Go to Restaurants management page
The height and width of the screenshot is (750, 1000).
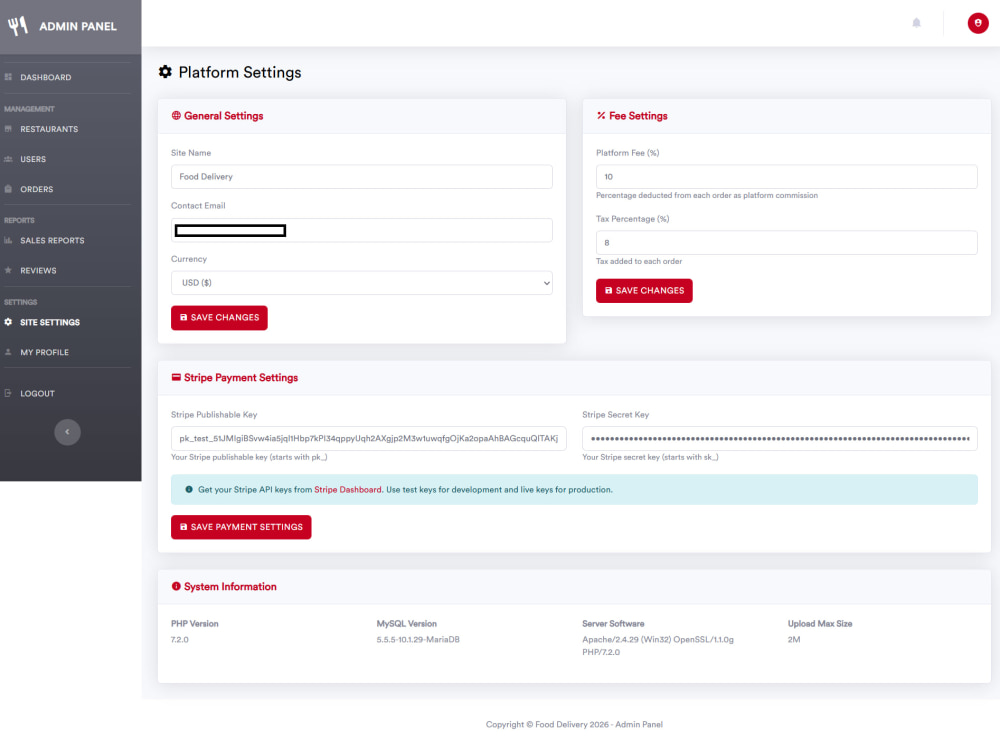coord(49,129)
